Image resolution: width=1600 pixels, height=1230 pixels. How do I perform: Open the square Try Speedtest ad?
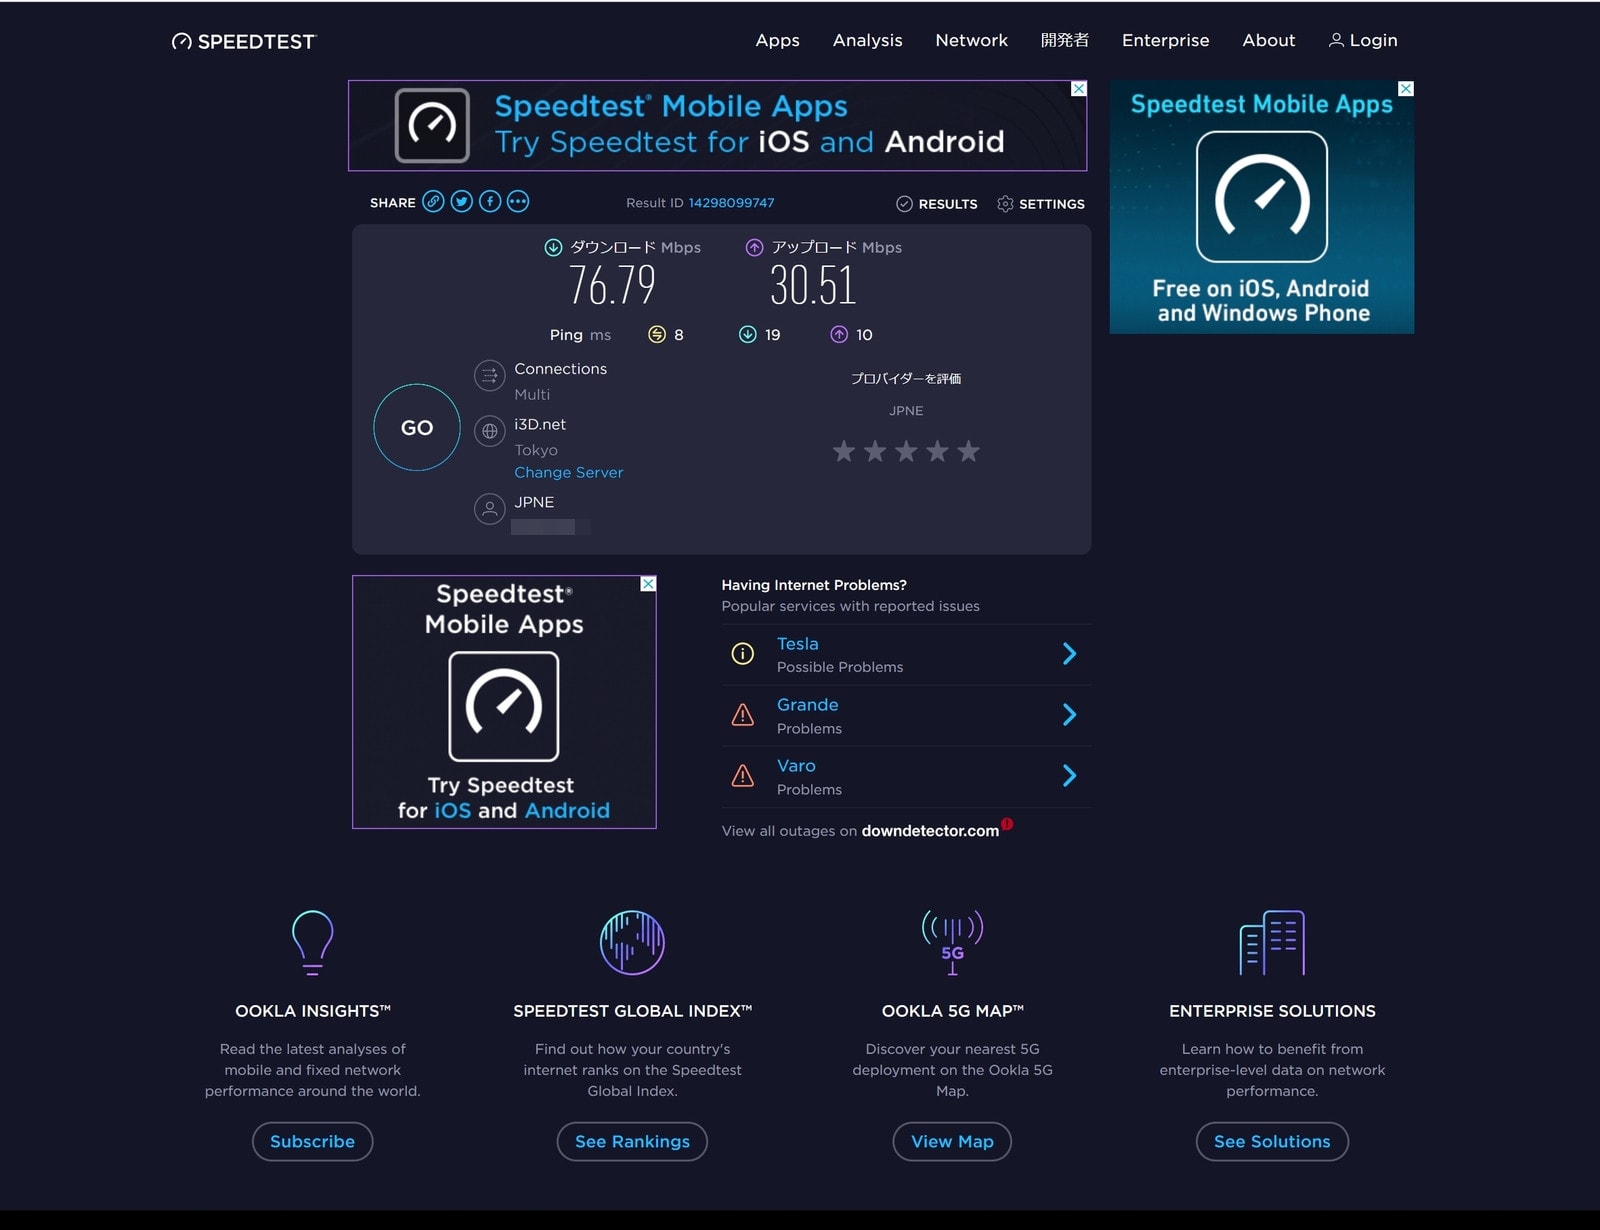pyautogui.click(x=504, y=702)
